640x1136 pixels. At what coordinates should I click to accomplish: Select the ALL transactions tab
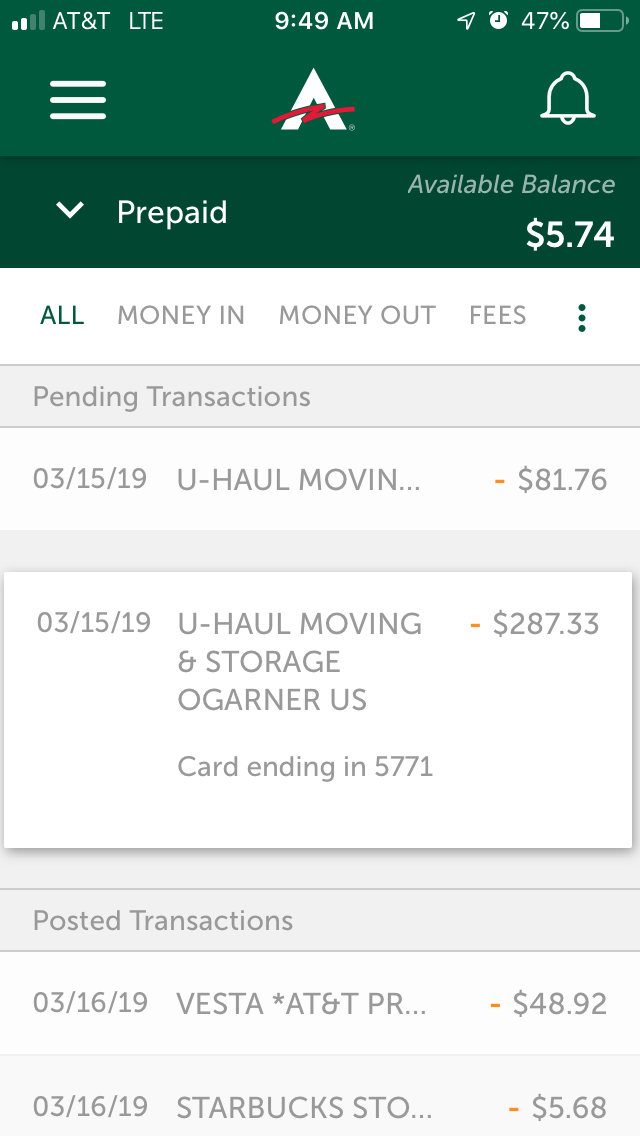coord(62,316)
